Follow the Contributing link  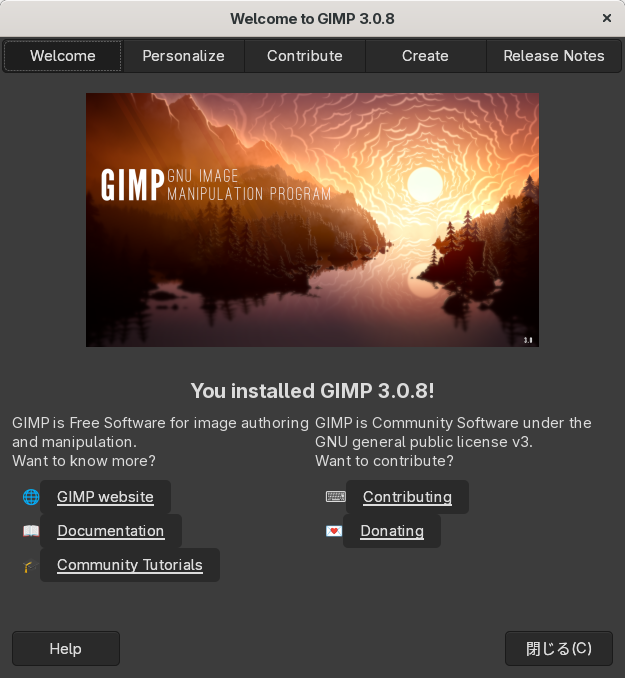[x=407, y=497]
